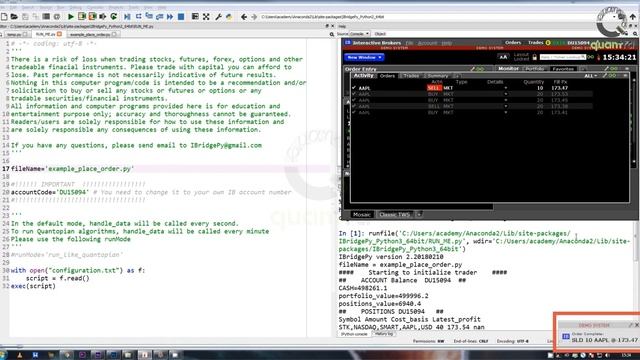Screen dimensions: 640x360
Task: Open Order Entry panel wrench settings icon
Action: 473,69
